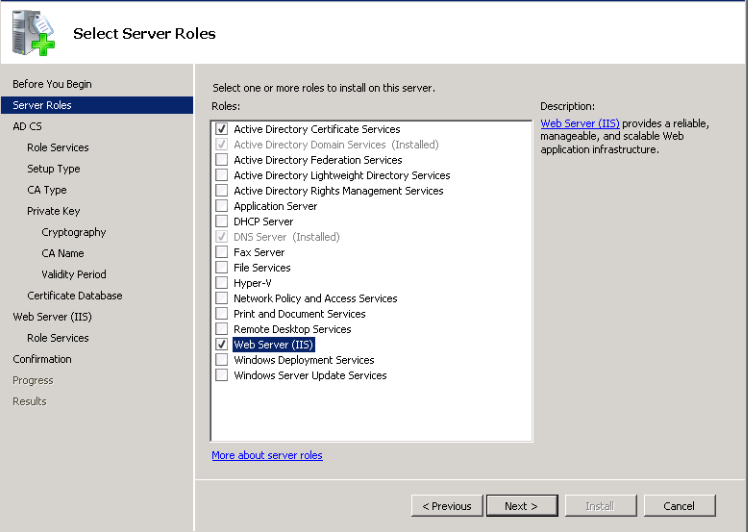Check Network Policy and Access Services
Screen dimensions: 748x532
point(221,298)
